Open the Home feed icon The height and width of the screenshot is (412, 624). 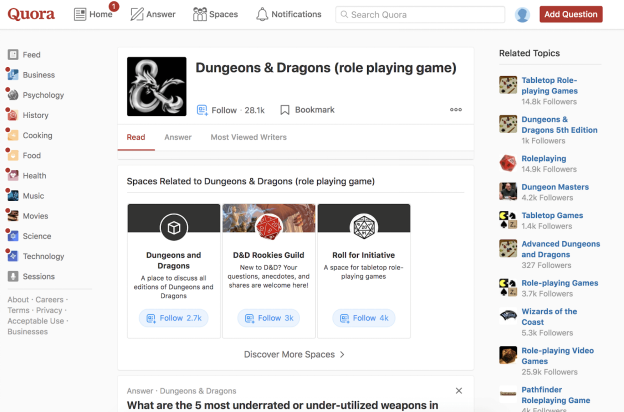[x=80, y=14]
